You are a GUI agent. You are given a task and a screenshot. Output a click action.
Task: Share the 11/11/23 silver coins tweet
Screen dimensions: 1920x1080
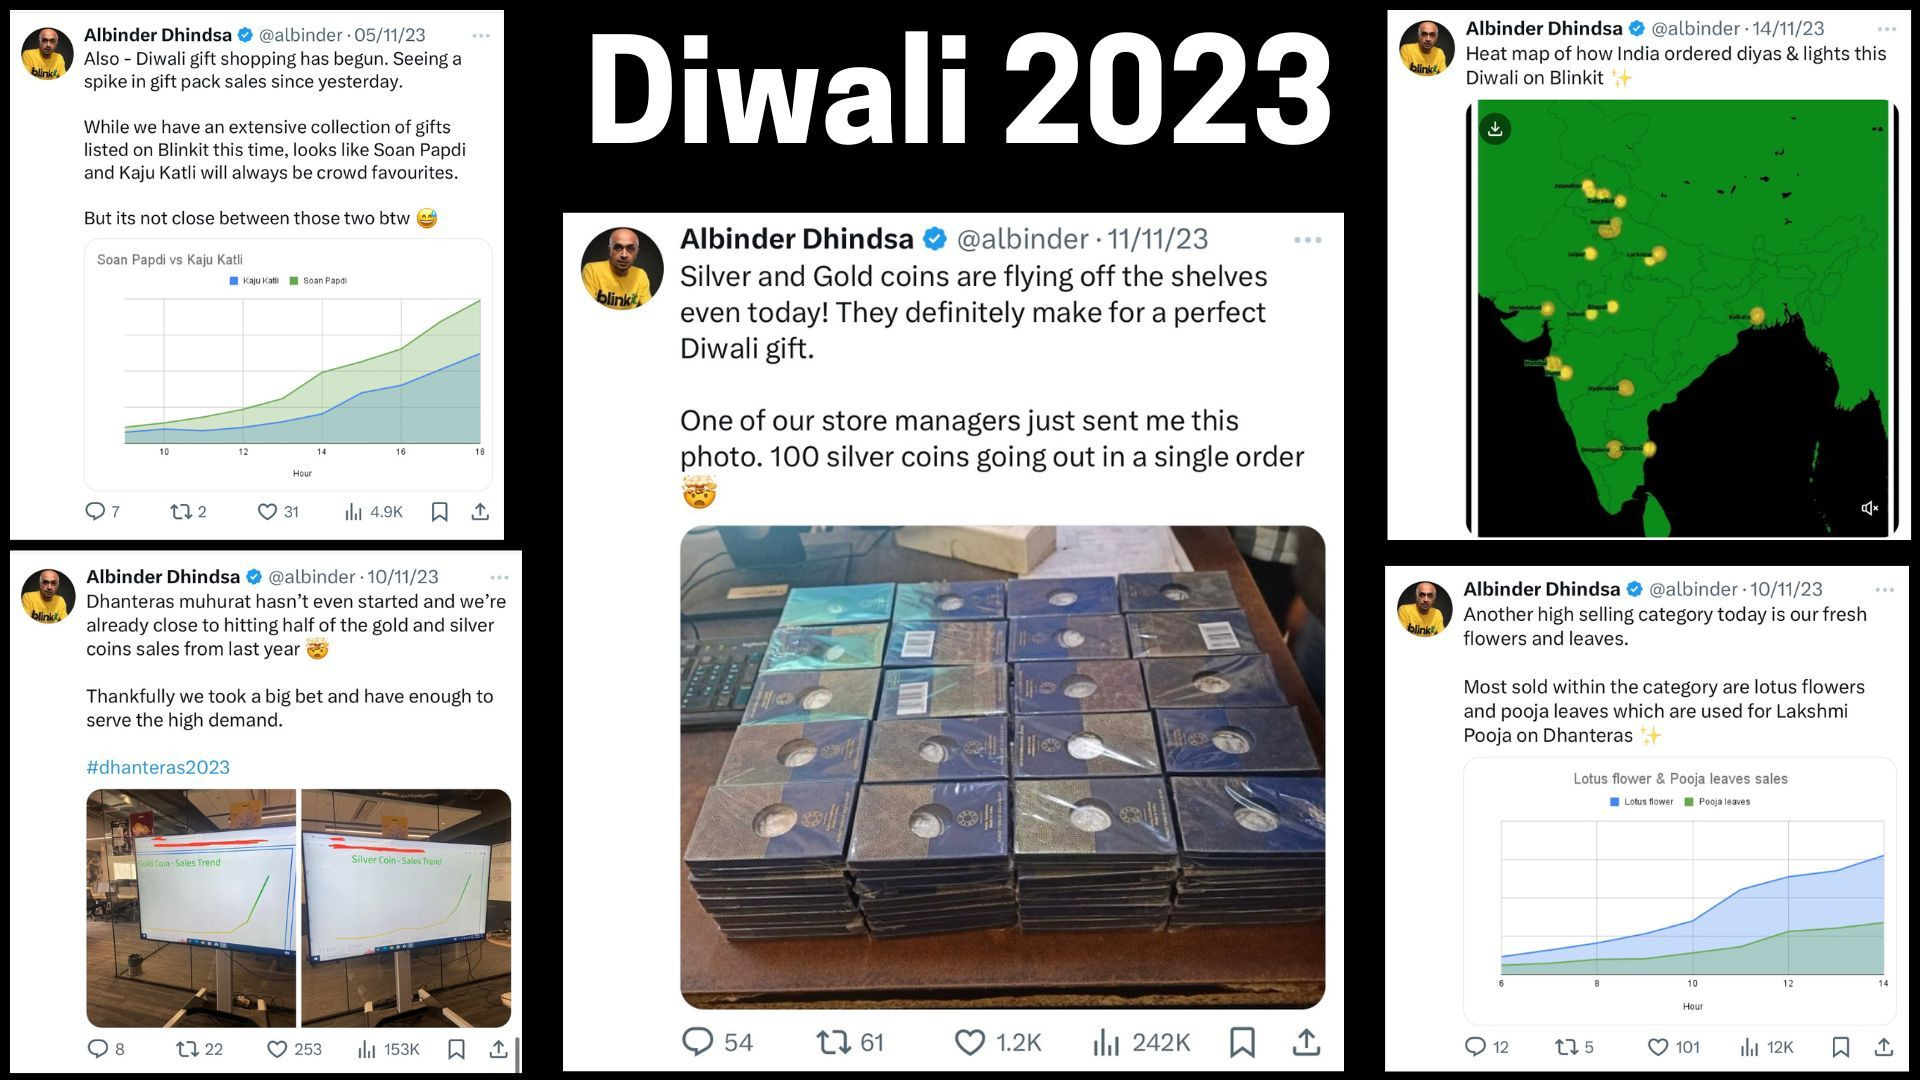tap(1306, 1042)
